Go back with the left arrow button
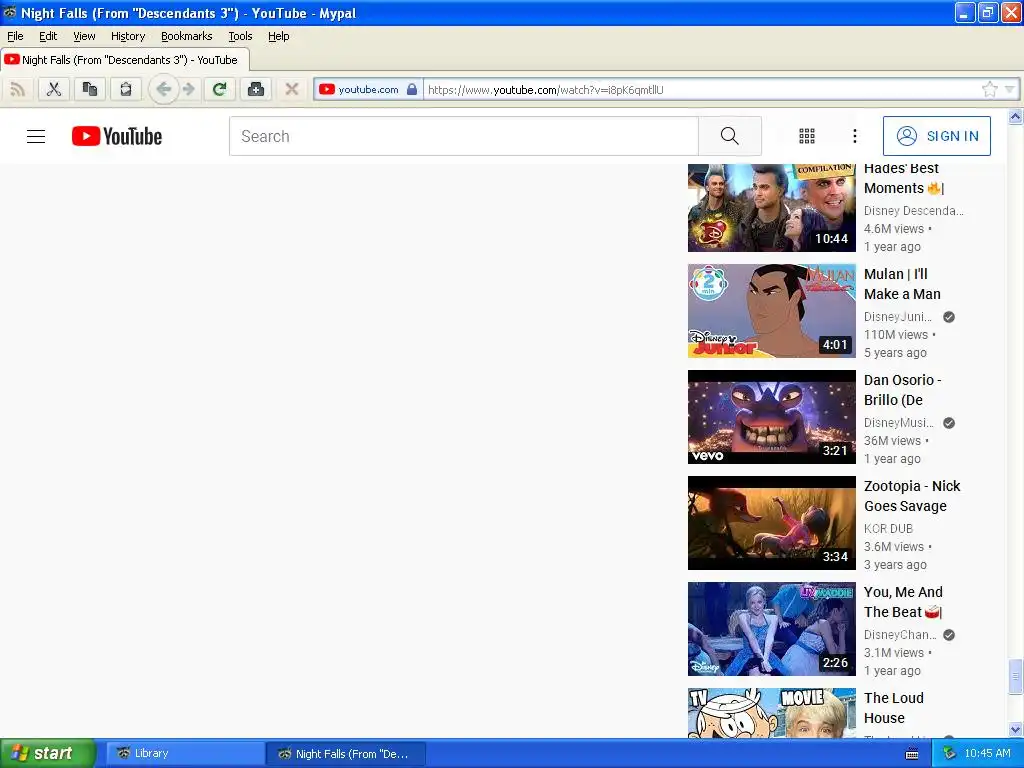This screenshot has width=1024, height=768. (164, 89)
